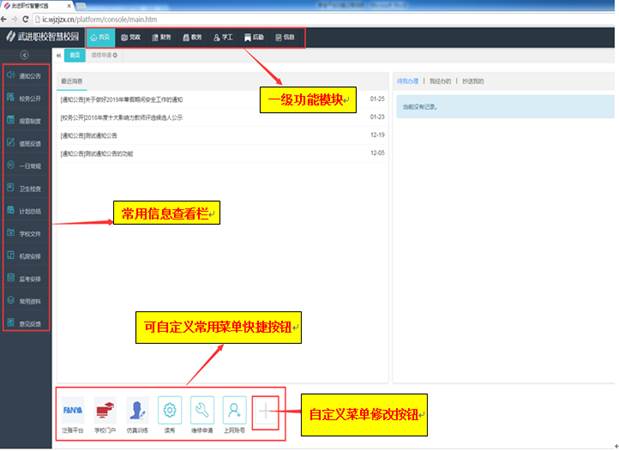Open the 常用资料 sidebar item
619x451 pixels.
tap(24, 301)
